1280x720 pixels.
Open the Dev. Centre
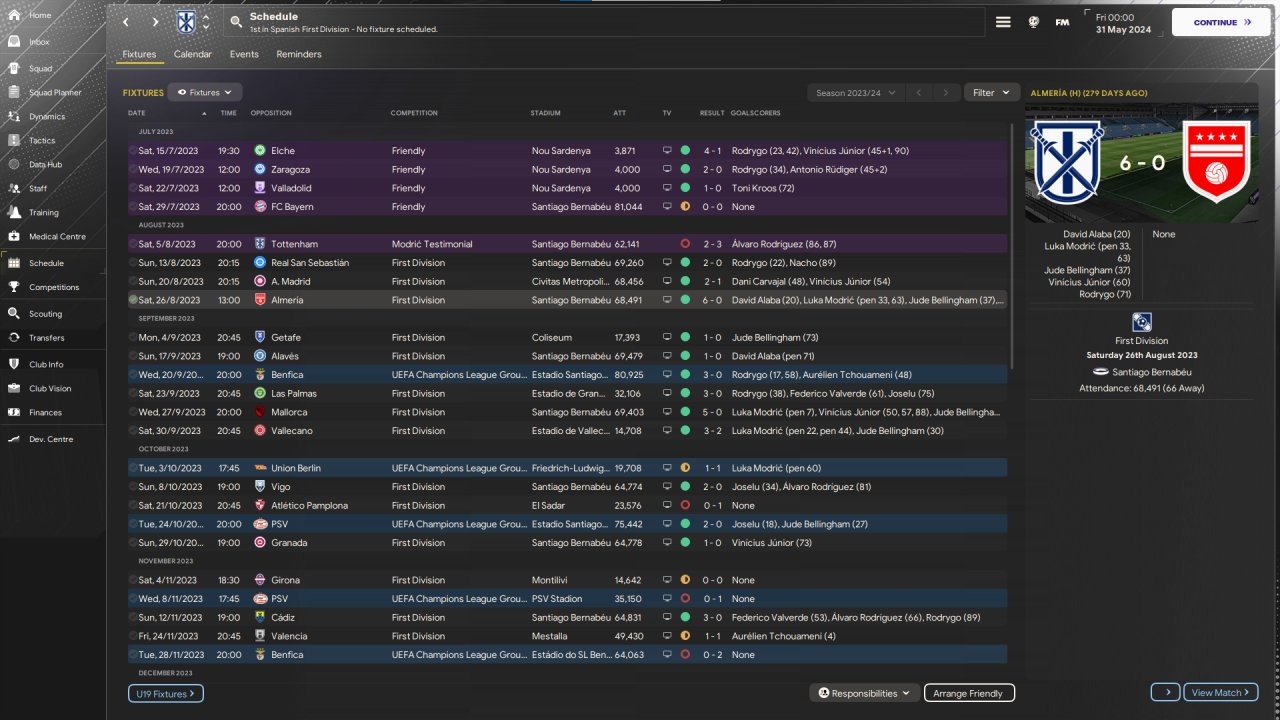pos(53,439)
